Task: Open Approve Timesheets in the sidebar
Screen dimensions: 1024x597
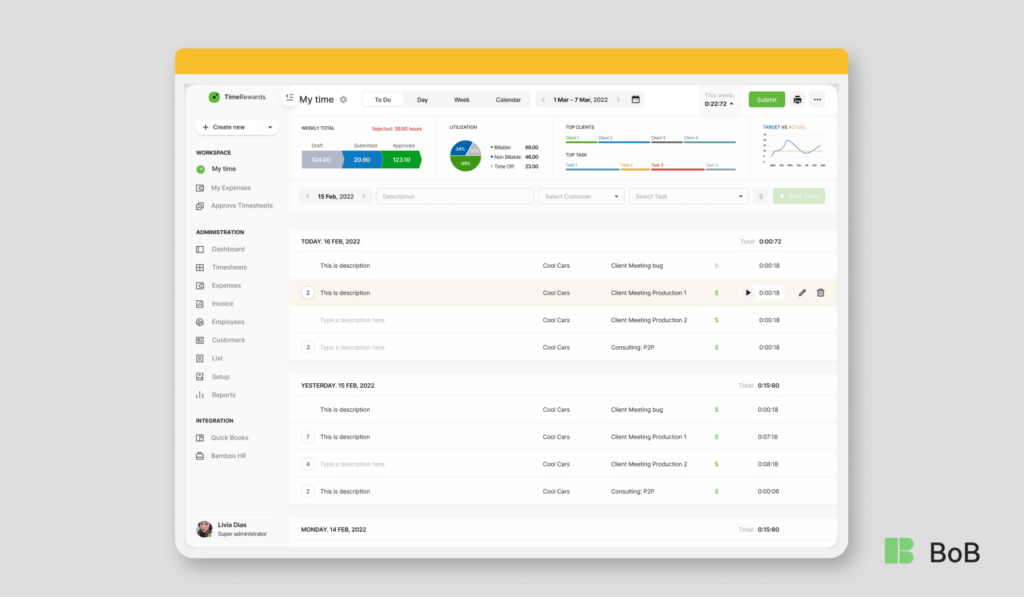Action: (241, 206)
